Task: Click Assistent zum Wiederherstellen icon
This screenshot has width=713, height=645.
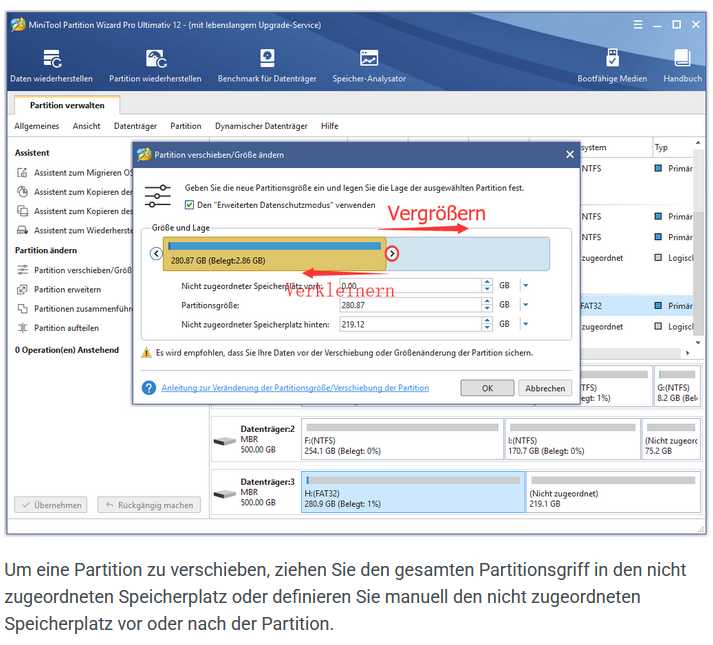Action: pos(22,230)
